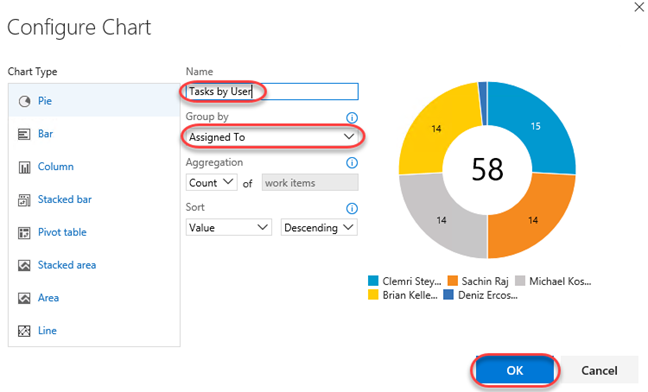Click the Sort info icon

coord(352,208)
